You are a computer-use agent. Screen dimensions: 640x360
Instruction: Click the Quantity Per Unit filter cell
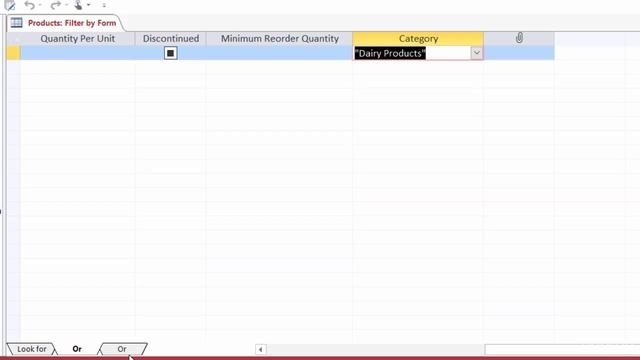point(78,53)
